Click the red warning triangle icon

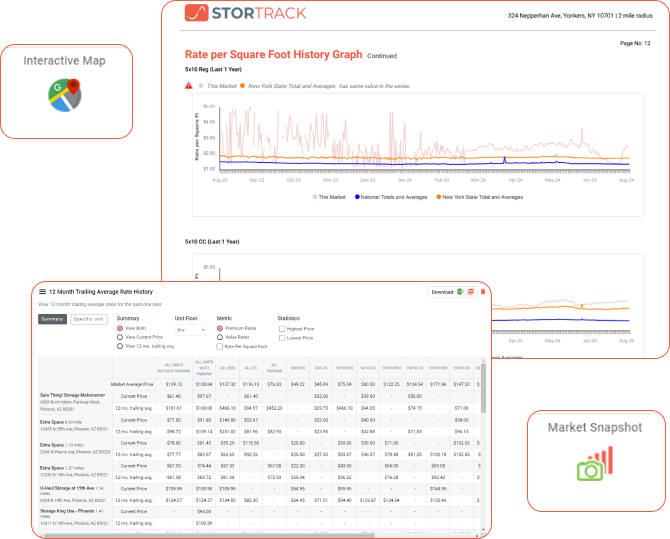(189, 86)
